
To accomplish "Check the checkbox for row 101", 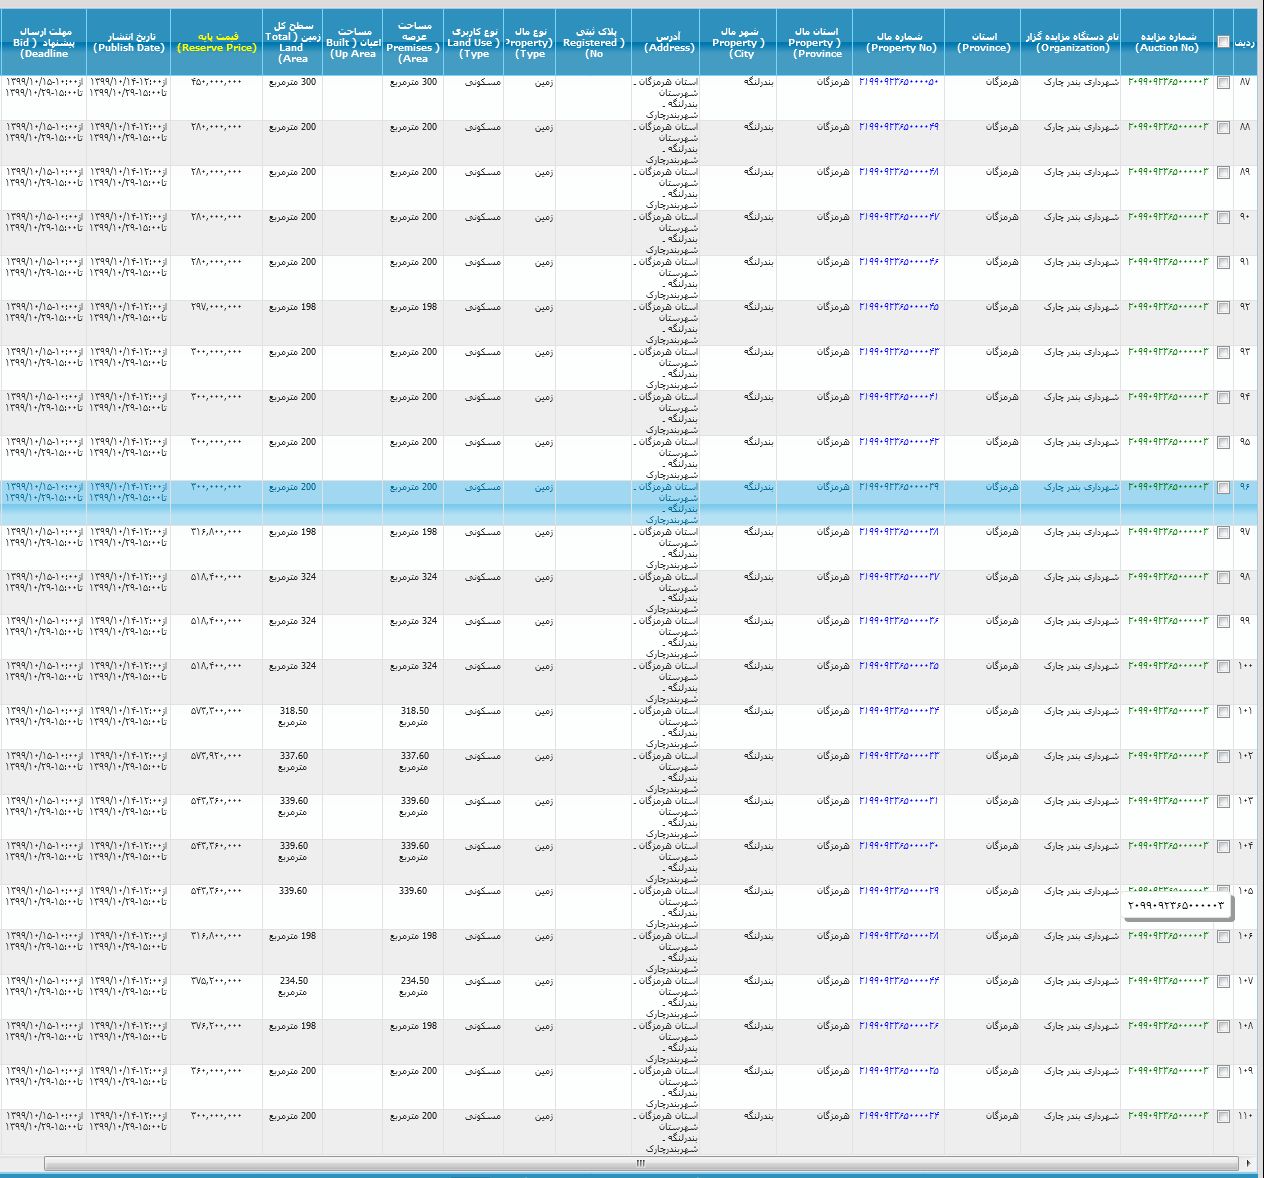I will coord(1223,712).
